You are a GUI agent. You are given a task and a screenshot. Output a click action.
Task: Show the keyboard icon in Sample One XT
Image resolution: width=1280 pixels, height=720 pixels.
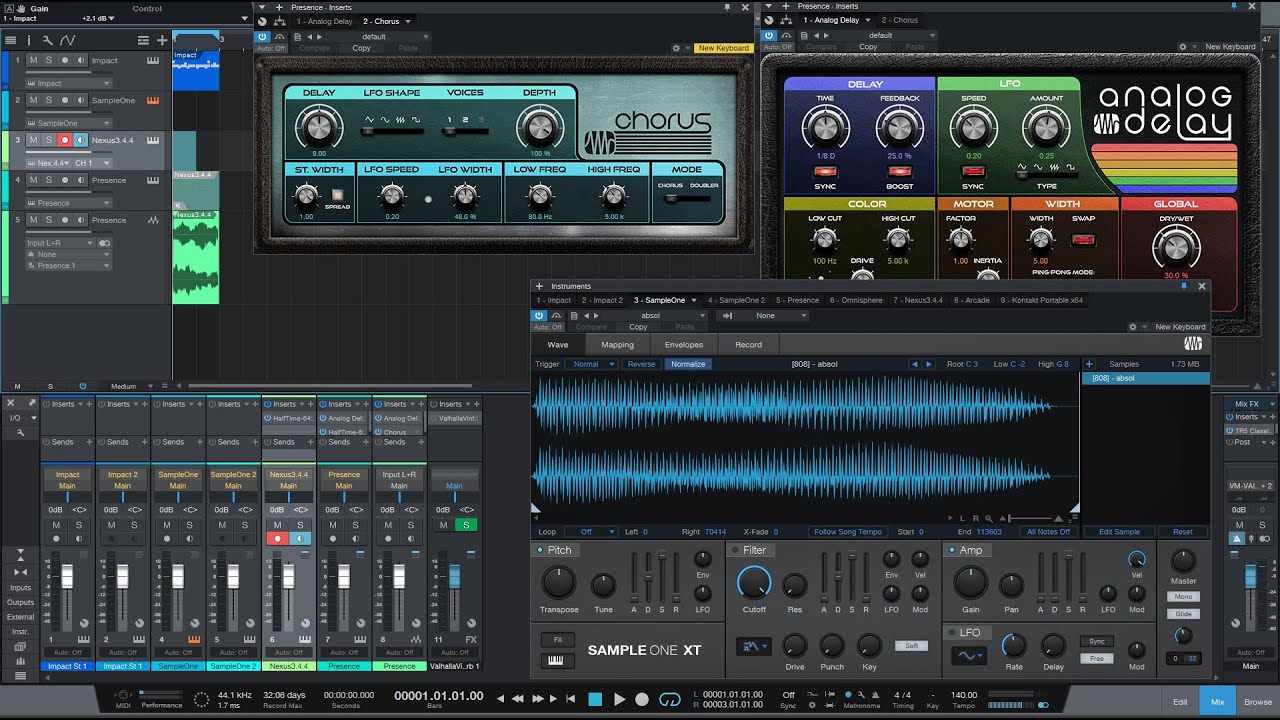pos(558,660)
